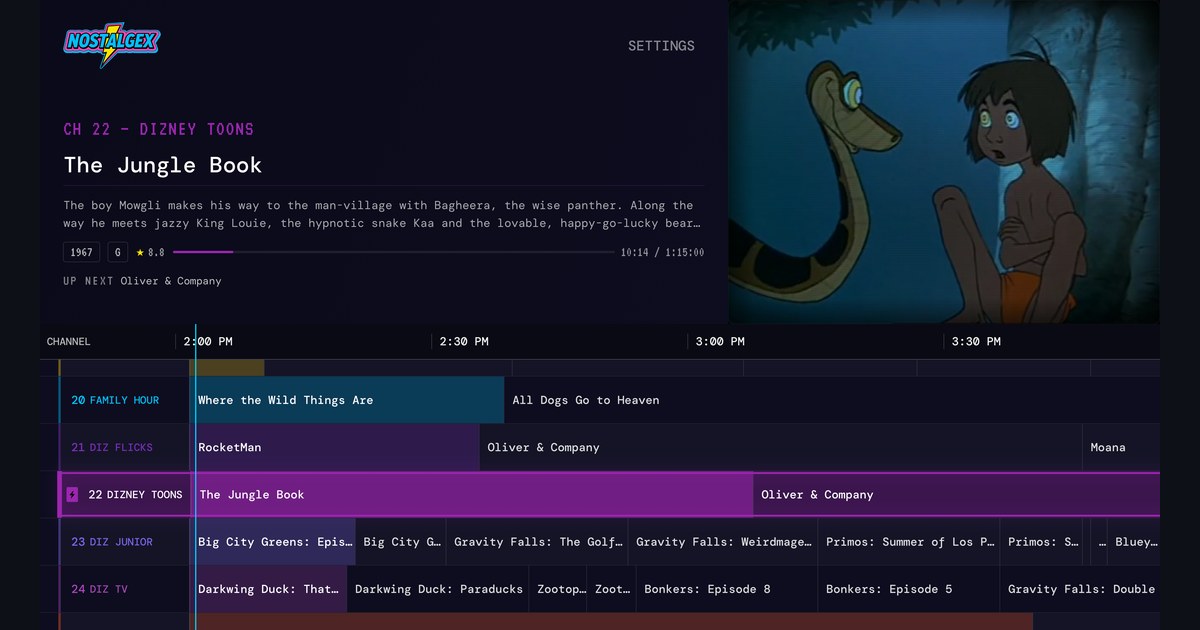Click the CHANNEL column header
This screenshot has width=1200, height=630.
(68, 341)
